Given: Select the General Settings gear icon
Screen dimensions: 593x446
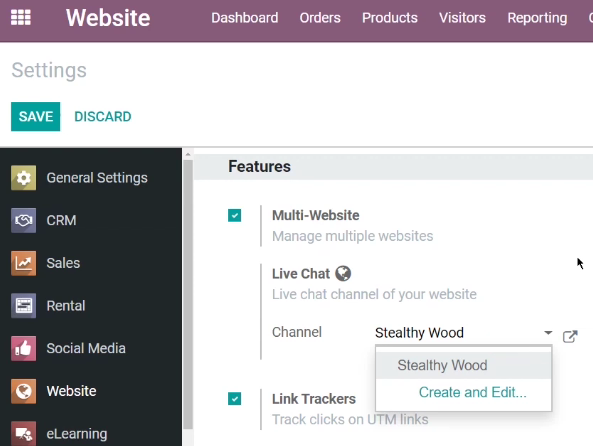Looking at the screenshot, I should click(23, 177).
